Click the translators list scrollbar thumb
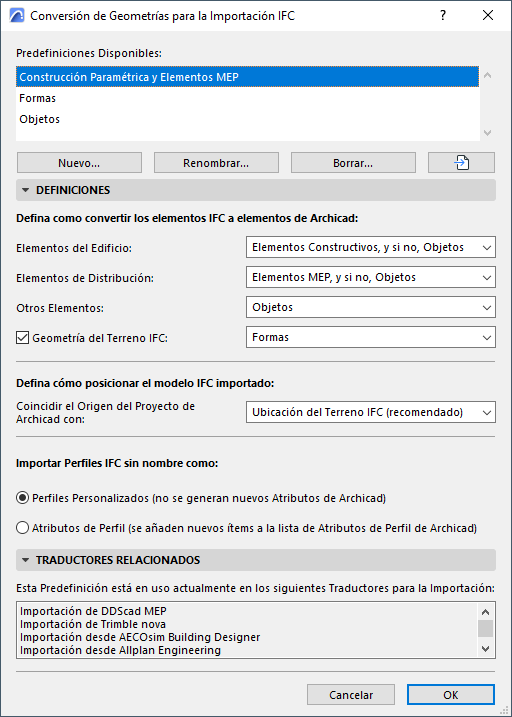Screen dimensions: 512x717 [485, 629]
